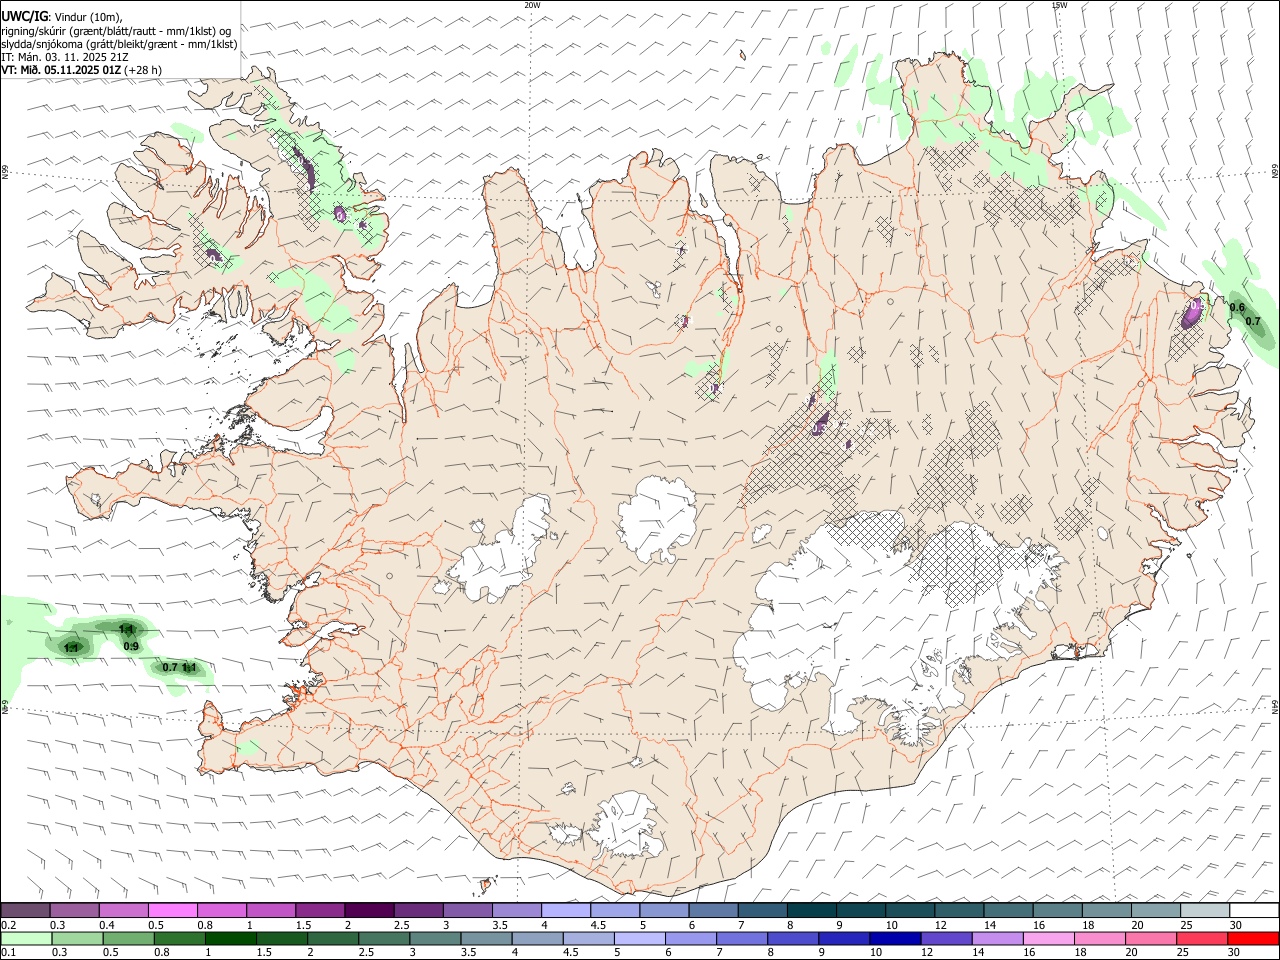
Task: Pick the lavender swatch after 4 in the top scale
Action: pos(566,911)
